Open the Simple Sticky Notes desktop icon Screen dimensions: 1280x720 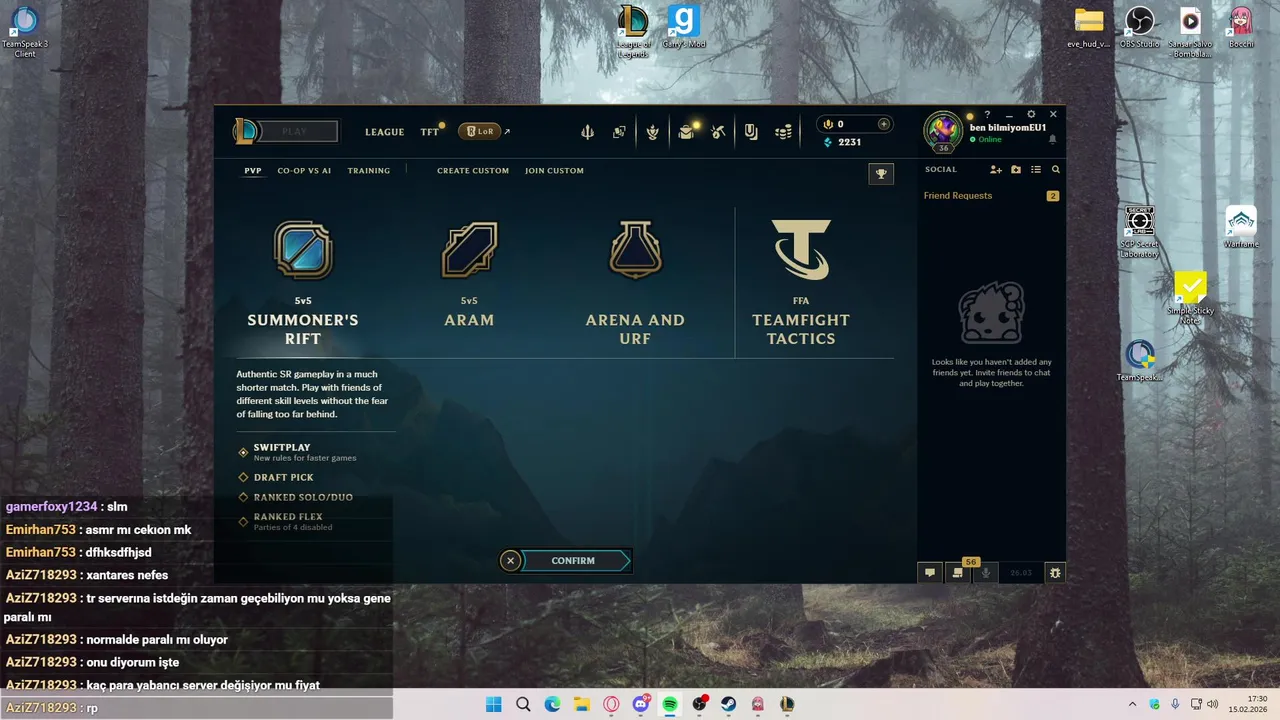[x=1190, y=297]
